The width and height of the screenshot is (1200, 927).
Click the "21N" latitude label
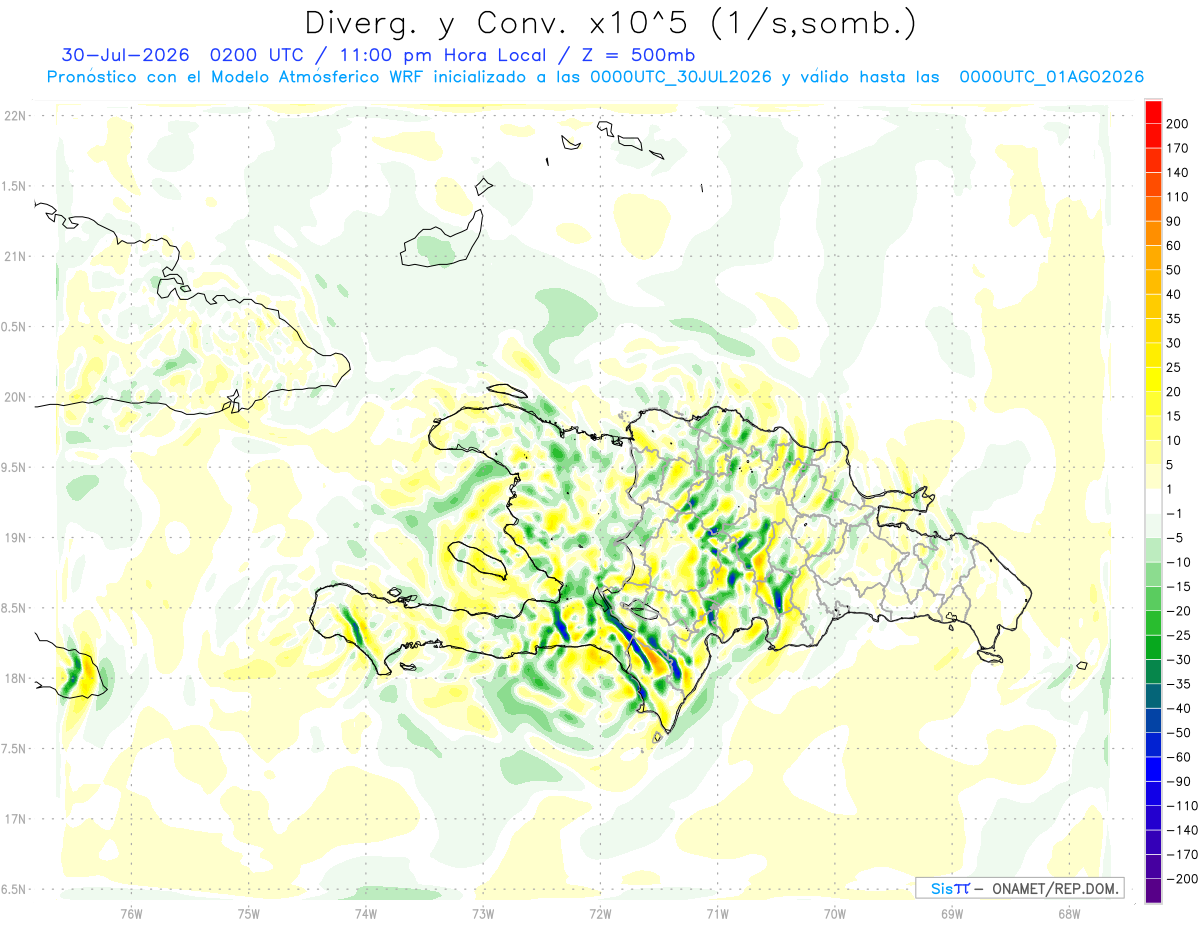point(14,256)
